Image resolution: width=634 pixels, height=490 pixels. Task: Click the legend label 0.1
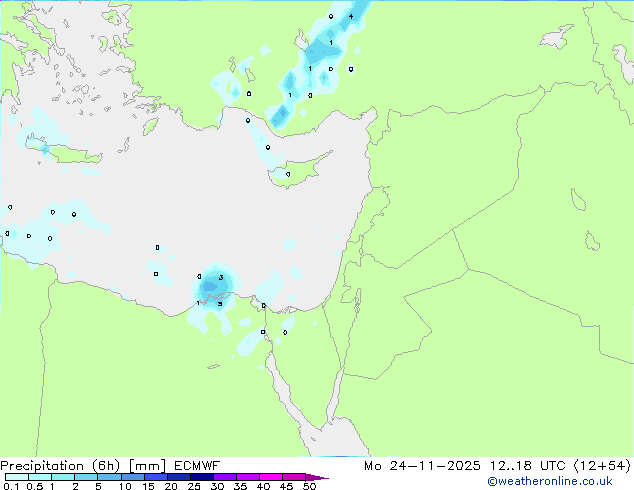(x=11, y=486)
